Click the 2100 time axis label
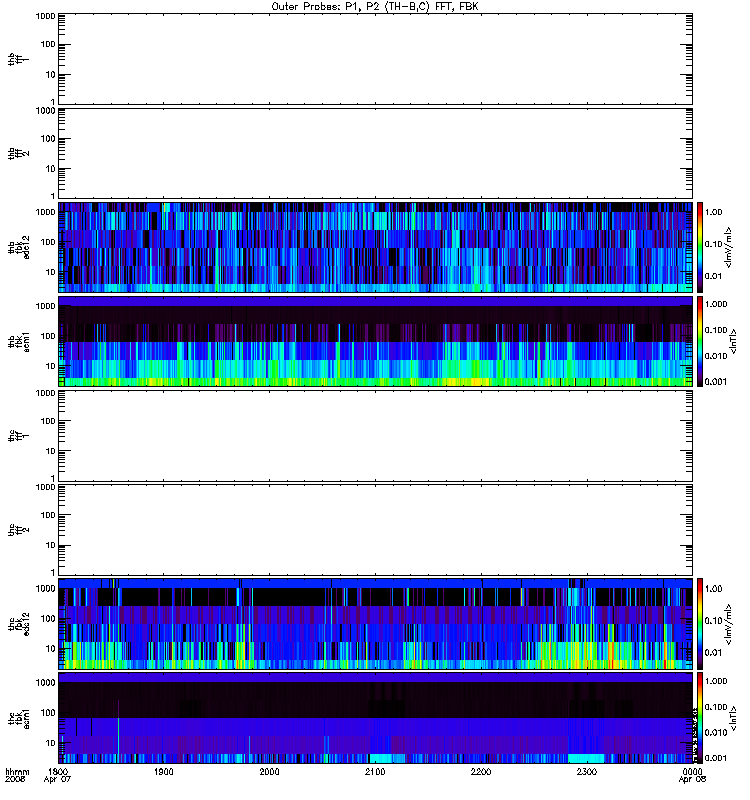 click(x=375, y=771)
